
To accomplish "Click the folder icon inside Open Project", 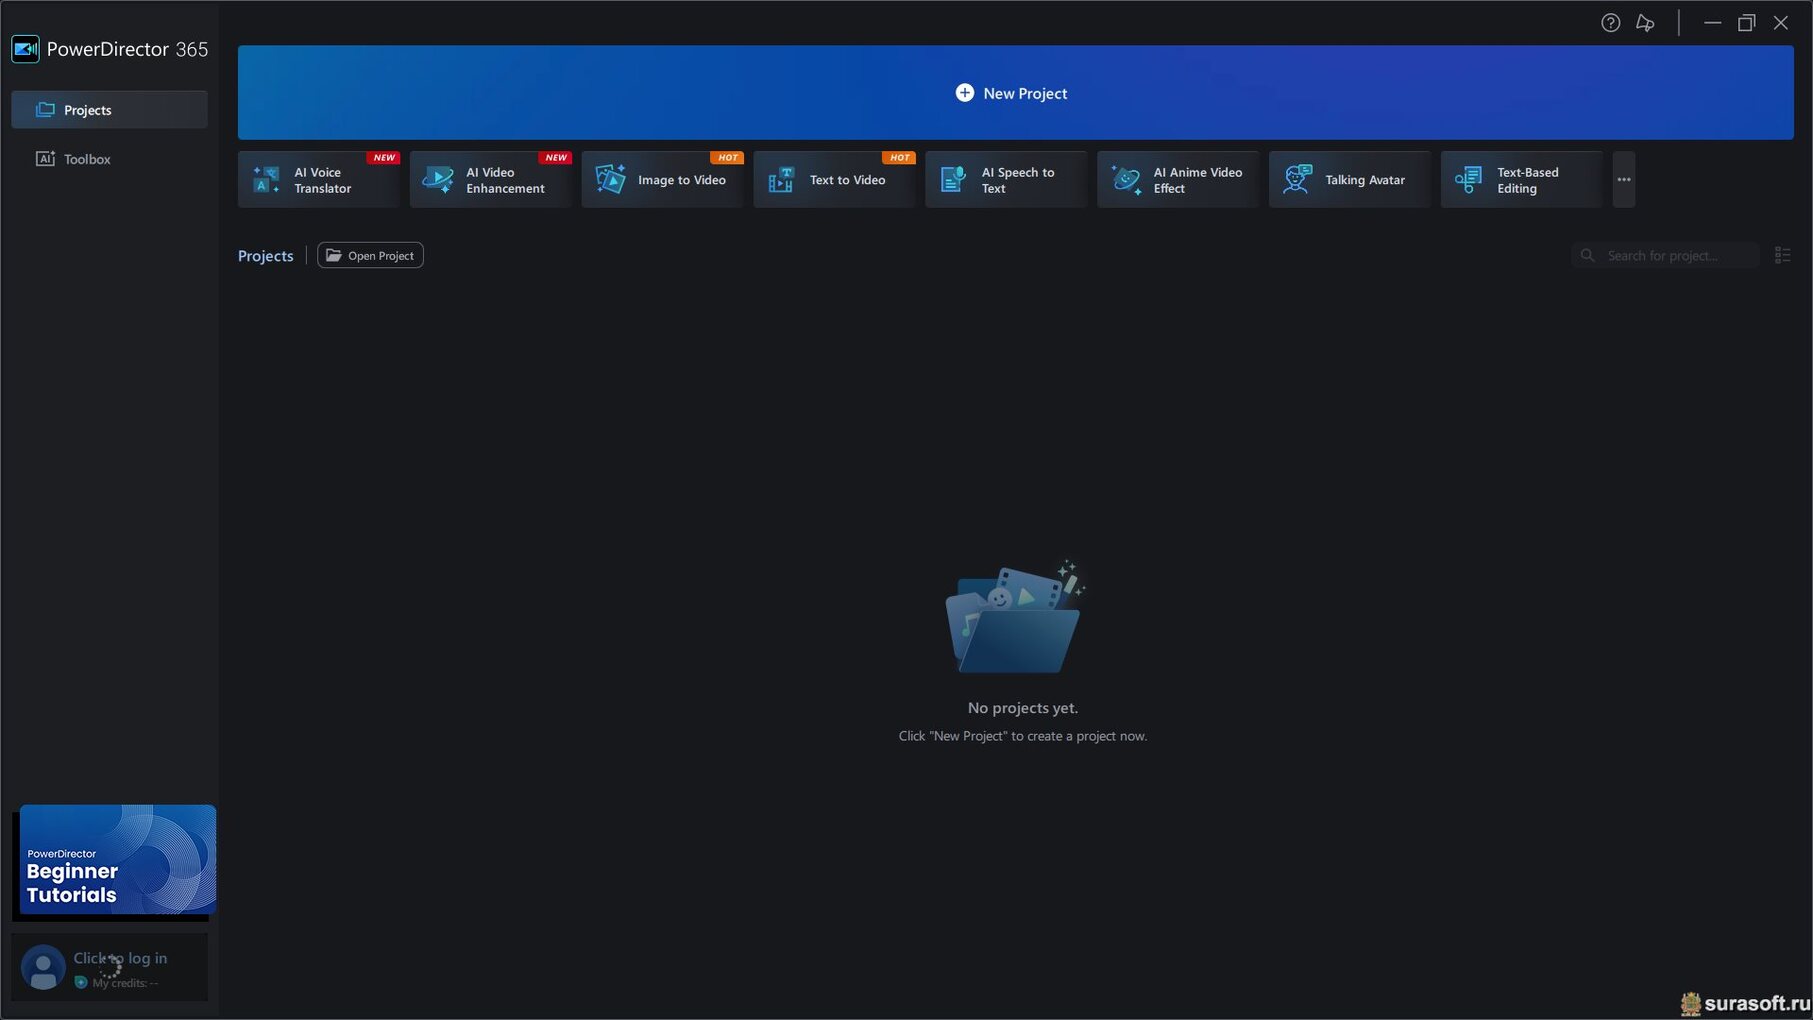I will point(334,256).
